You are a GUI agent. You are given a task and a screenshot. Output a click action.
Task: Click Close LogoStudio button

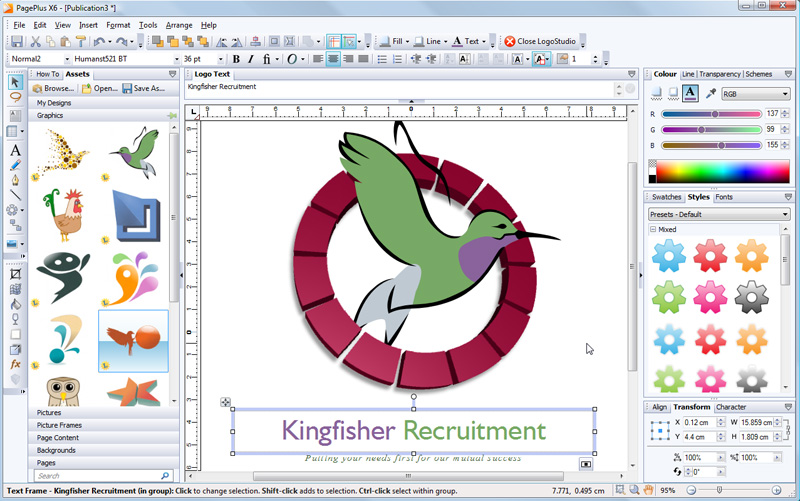click(540, 41)
